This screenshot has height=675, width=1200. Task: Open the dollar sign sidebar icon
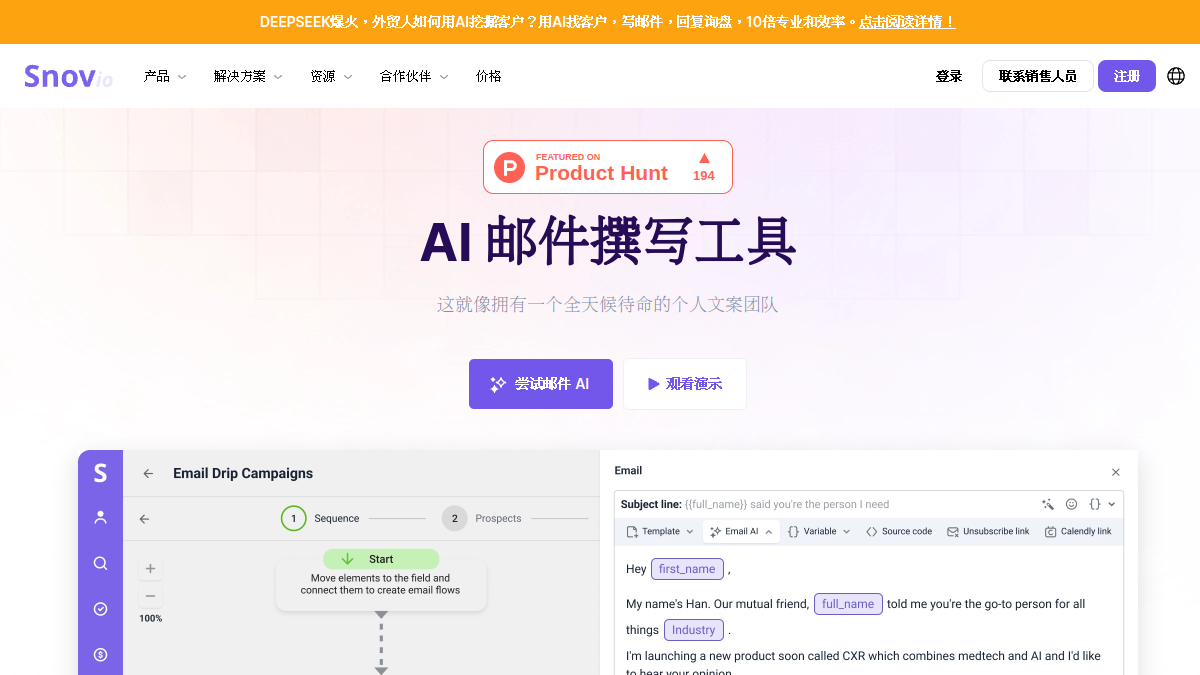pyautogui.click(x=100, y=655)
